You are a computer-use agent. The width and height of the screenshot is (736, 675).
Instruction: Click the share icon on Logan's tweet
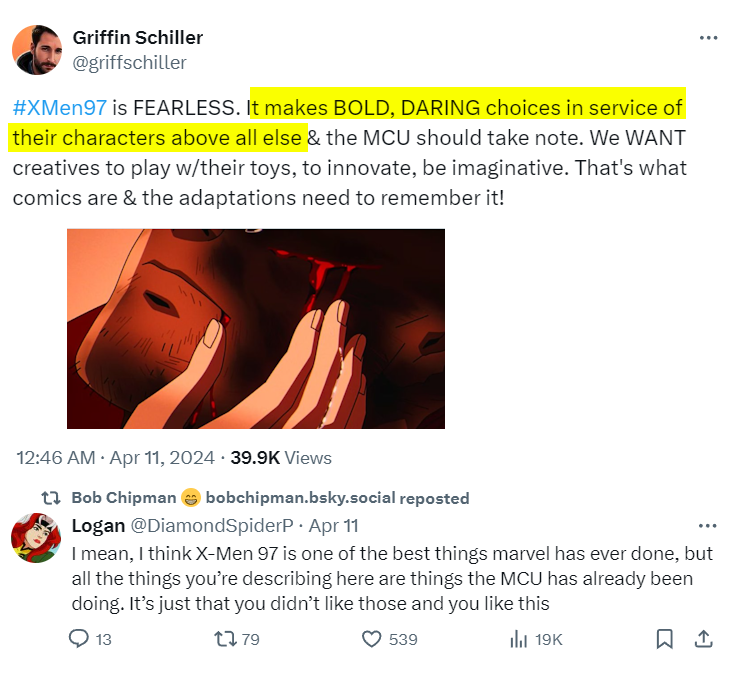coord(703,639)
